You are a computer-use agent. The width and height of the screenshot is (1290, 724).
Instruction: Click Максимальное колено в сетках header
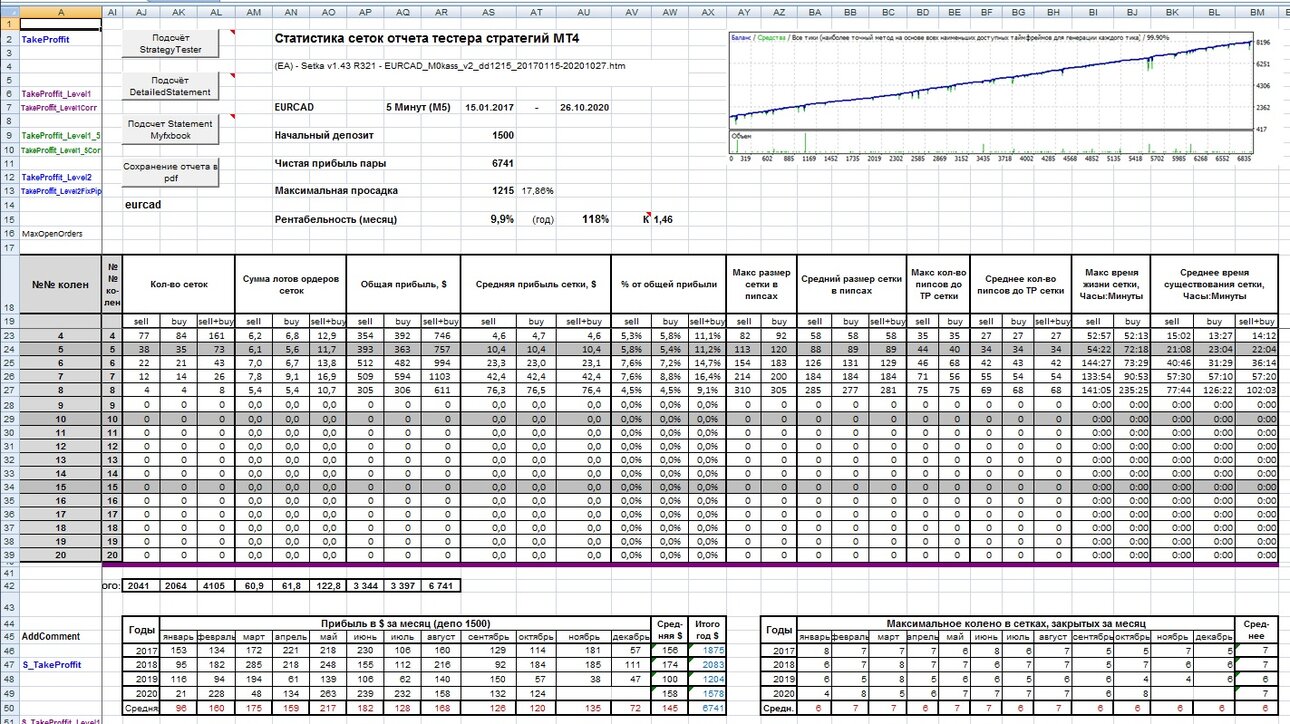coord(1017,623)
